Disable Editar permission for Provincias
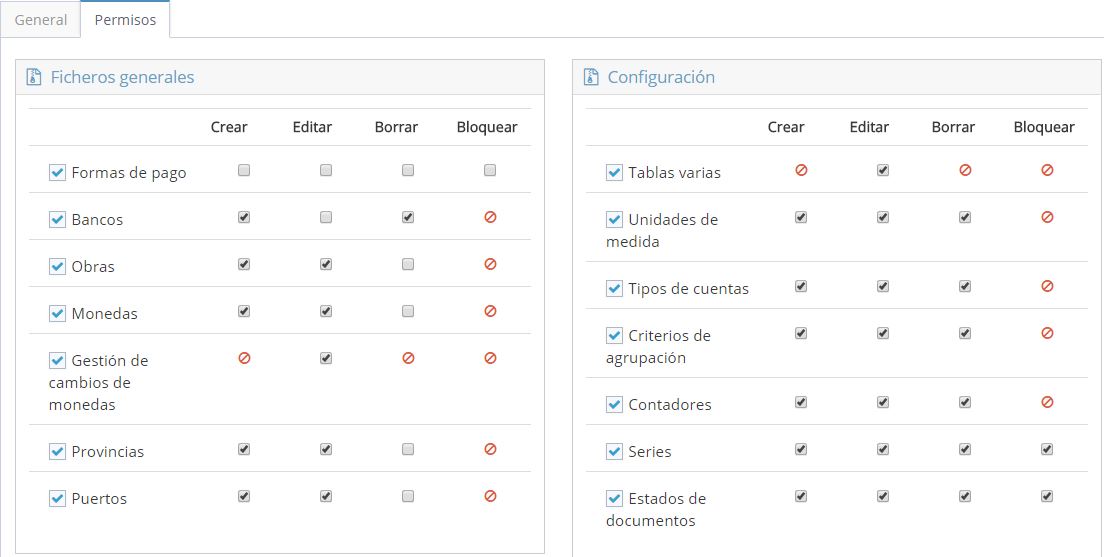The width and height of the screenshot is (1104, 557). coord(326,449)
